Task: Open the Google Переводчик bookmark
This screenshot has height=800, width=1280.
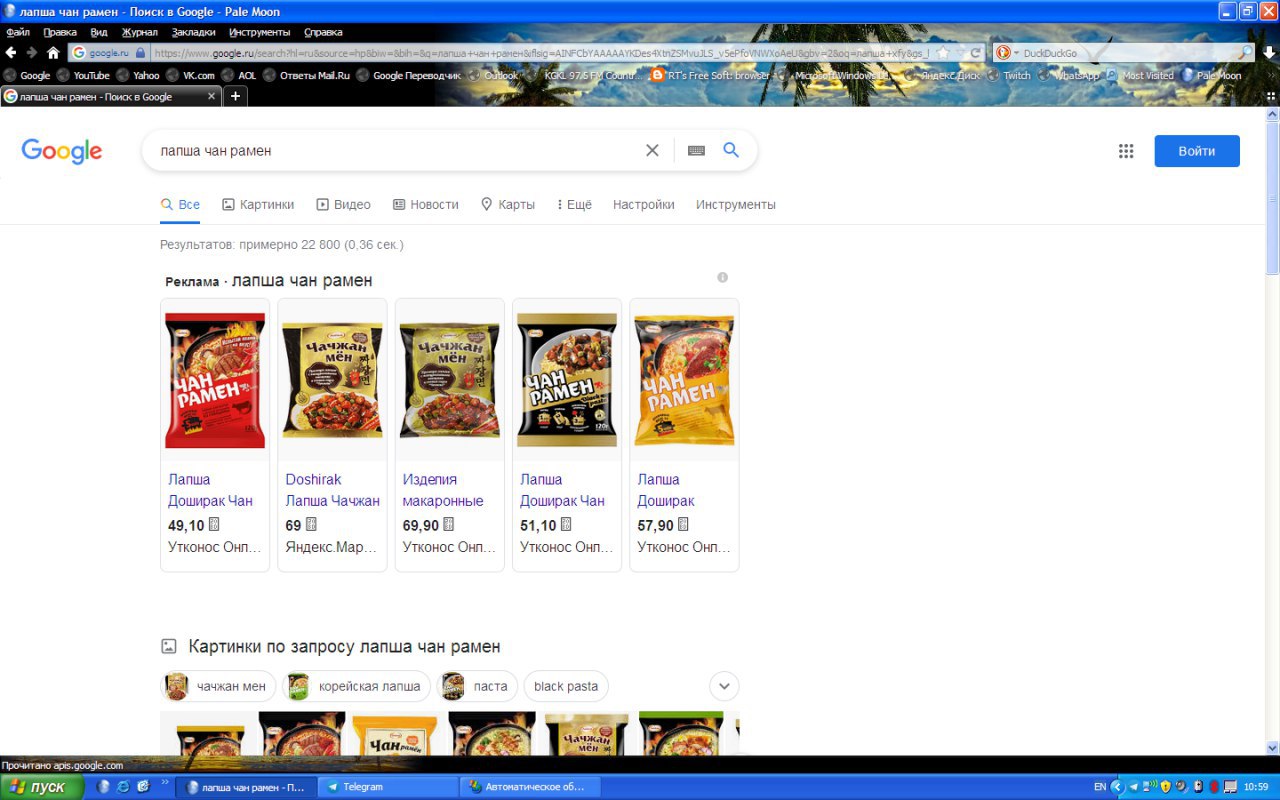Action: (409, 75)
